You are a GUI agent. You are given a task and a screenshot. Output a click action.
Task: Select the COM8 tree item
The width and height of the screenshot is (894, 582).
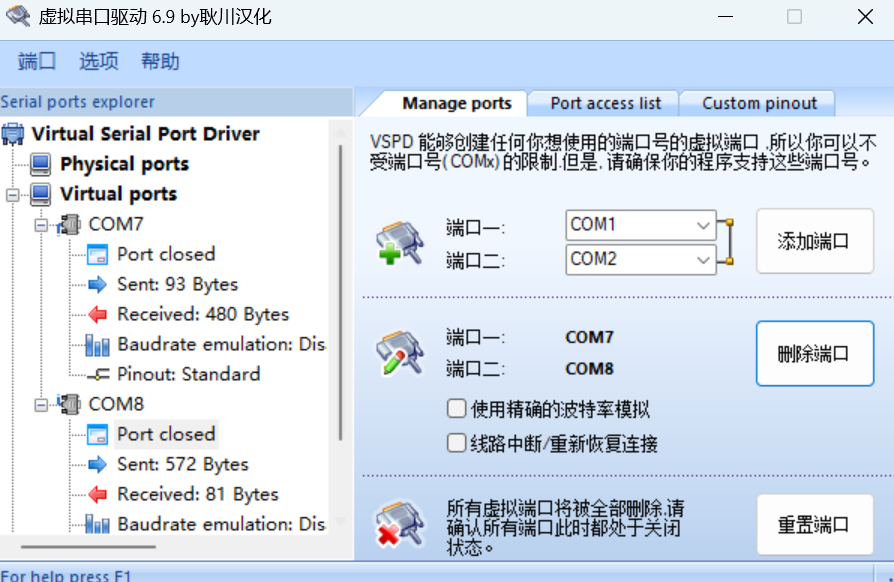(x=116, y=404)
